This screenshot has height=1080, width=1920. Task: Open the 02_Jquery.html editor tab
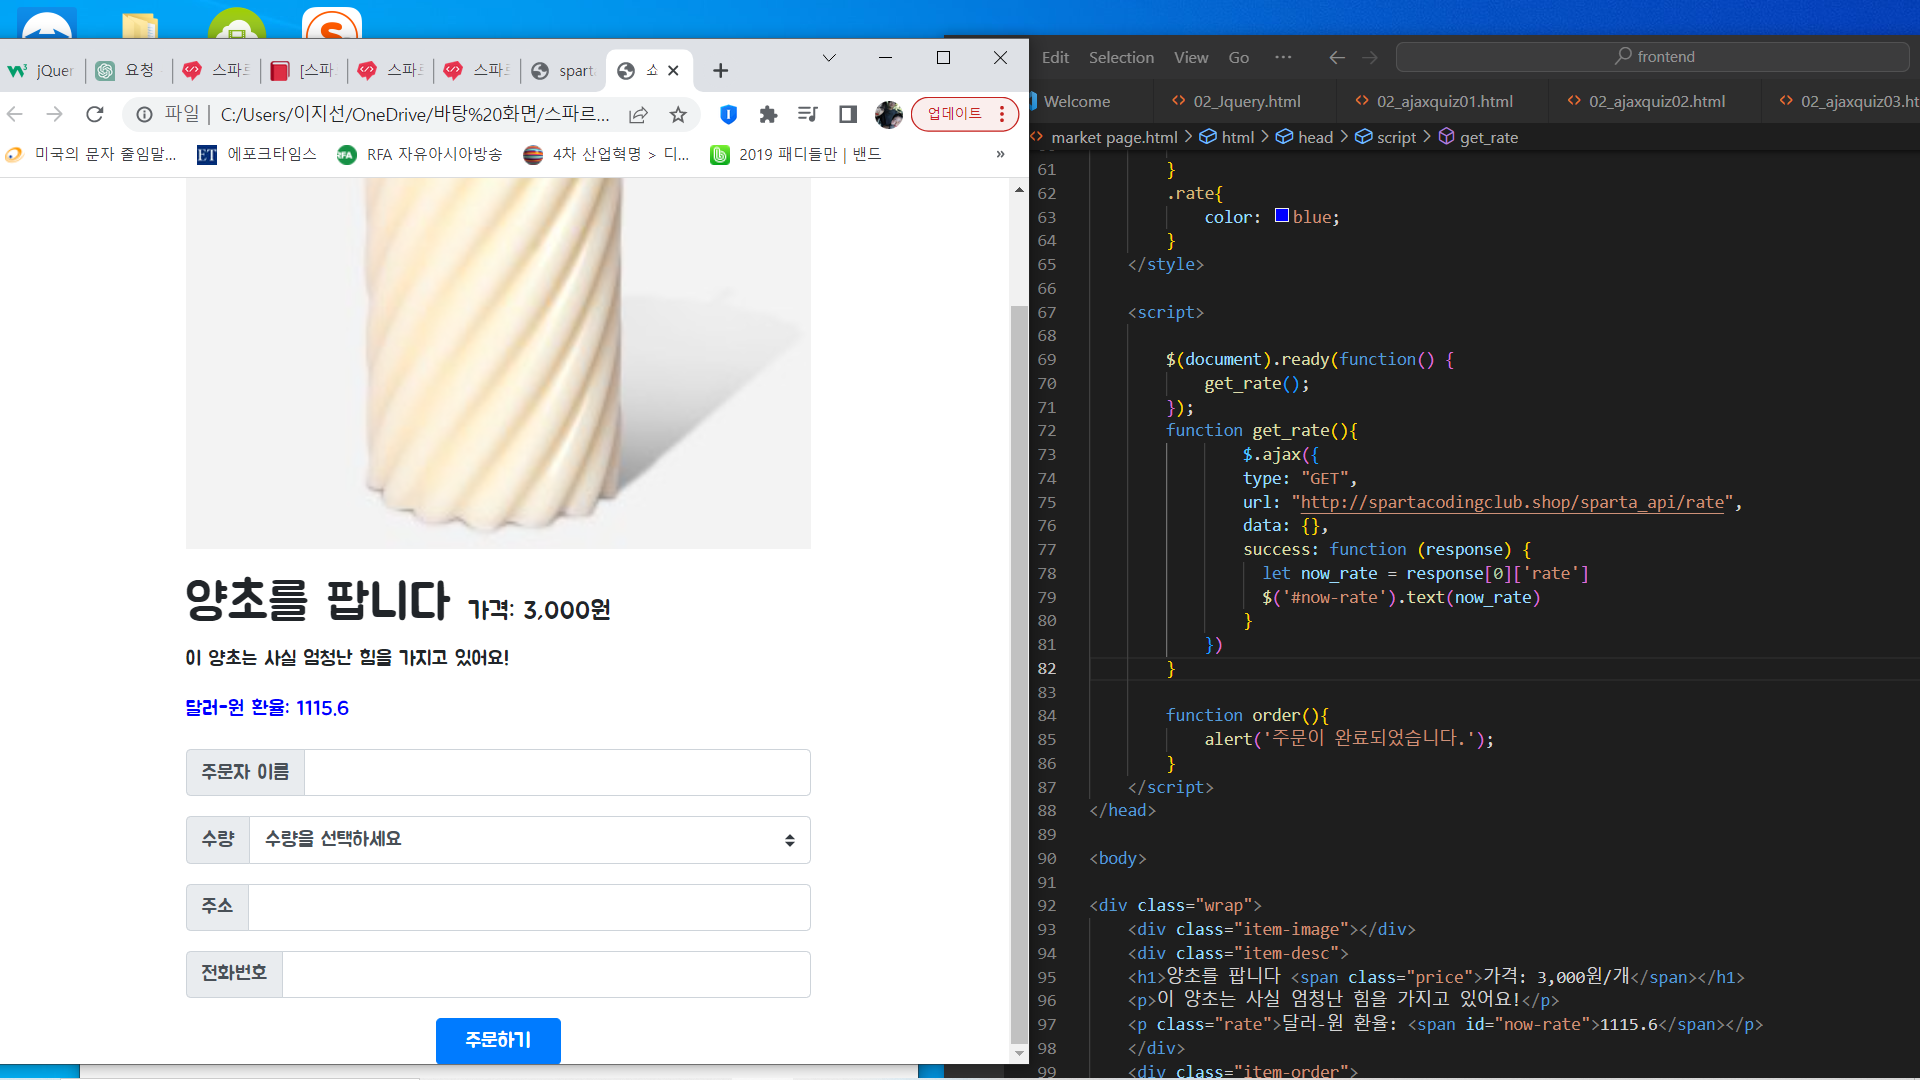pyautogui.click(x=1246, y=101)
